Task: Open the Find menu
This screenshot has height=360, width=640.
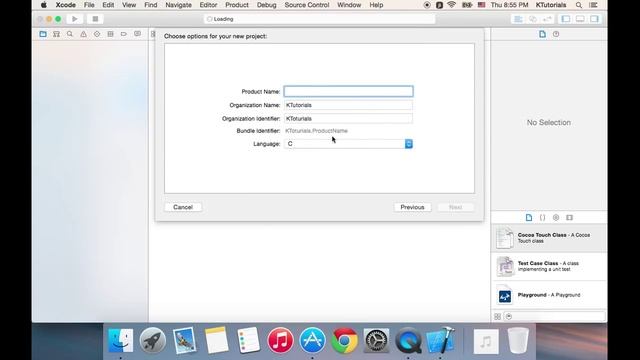Action: [151, 5]
